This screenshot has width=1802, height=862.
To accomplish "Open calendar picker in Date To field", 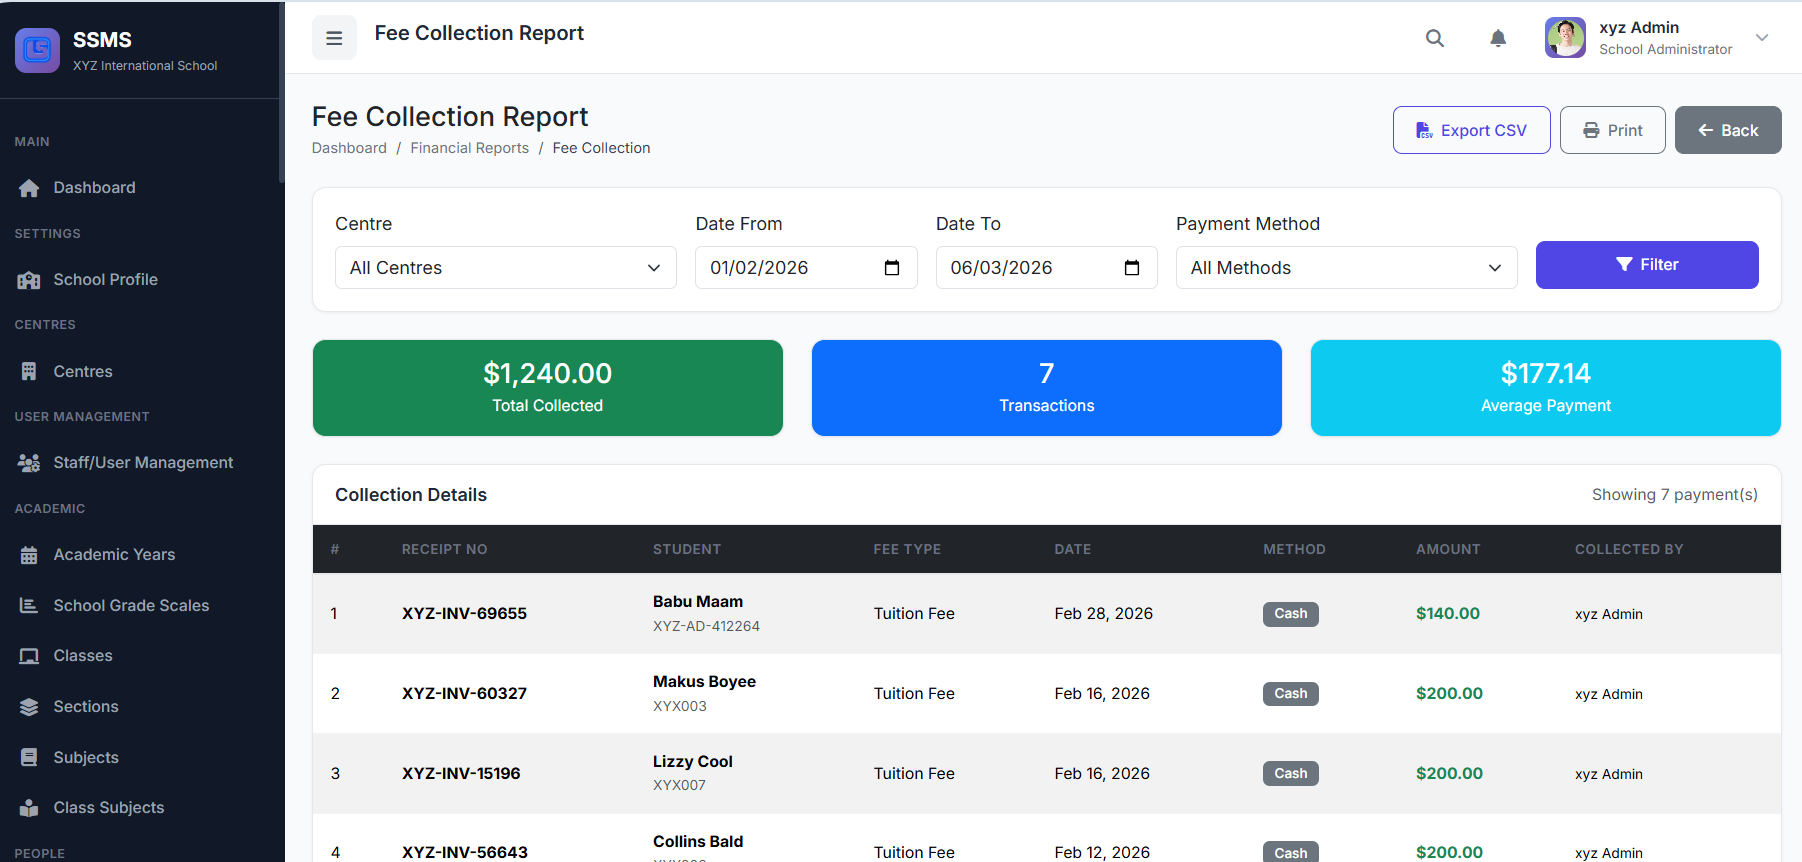I will [1132, 268].
